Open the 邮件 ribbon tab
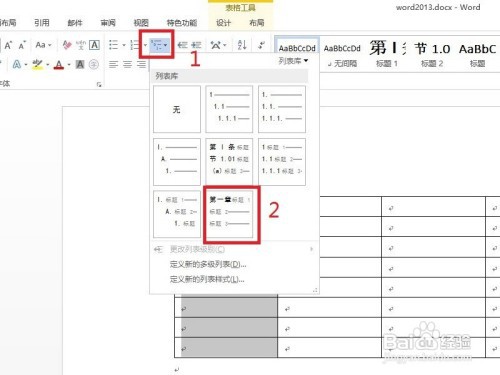Viewport: 500px width, 375px height. tap(75, 23)
